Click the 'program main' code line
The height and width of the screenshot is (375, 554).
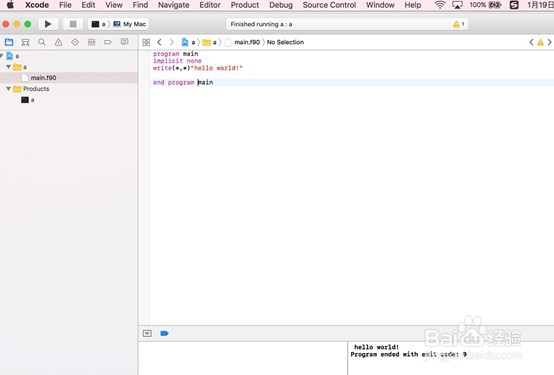pyautogui.click(x=176, y=54)
